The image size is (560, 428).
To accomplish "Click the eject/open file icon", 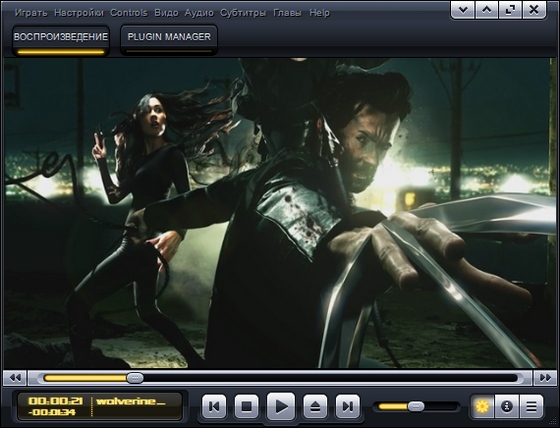I will tap(315, 406).
